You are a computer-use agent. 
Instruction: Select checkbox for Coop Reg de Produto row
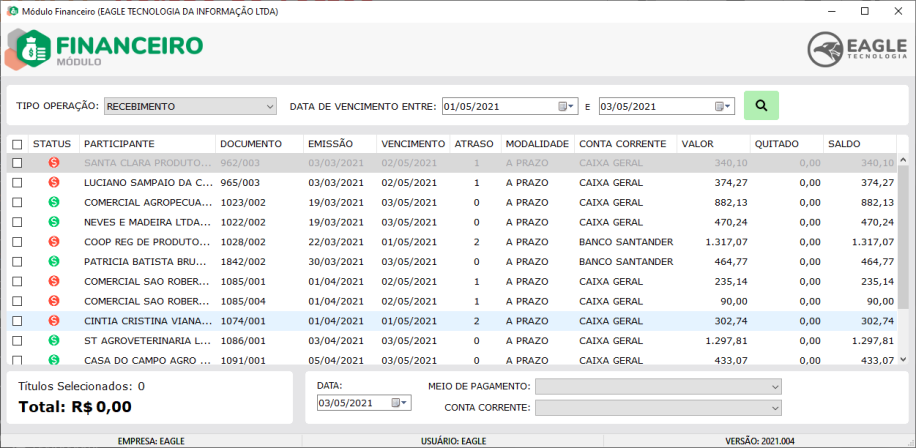tap(17, 242)
